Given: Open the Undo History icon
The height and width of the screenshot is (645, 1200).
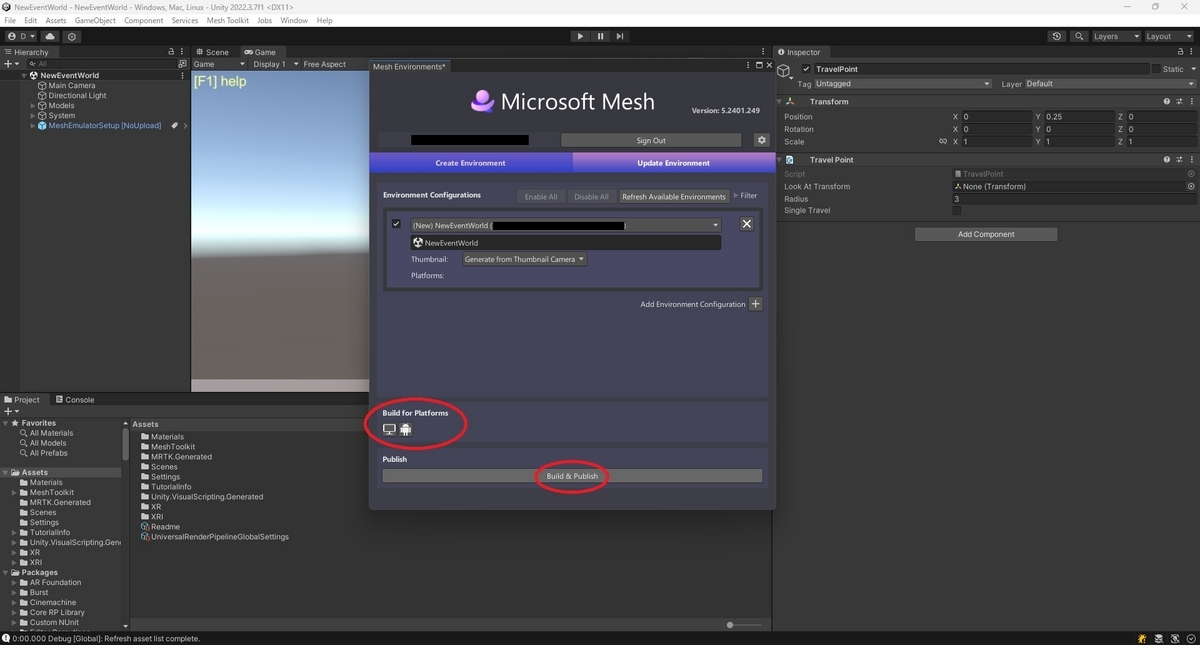Looking at the screenshot, I should click(x=1057, y=36).
